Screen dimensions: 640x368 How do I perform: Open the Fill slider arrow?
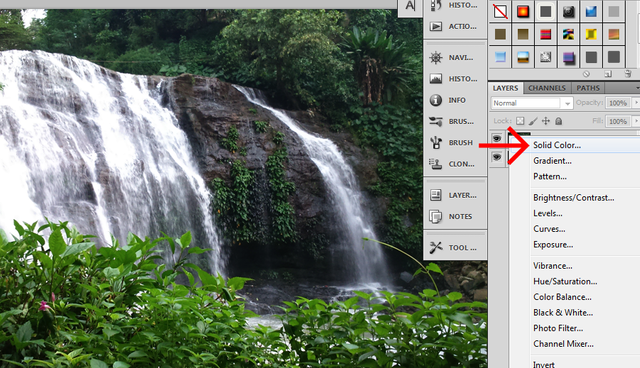(636, 121)
